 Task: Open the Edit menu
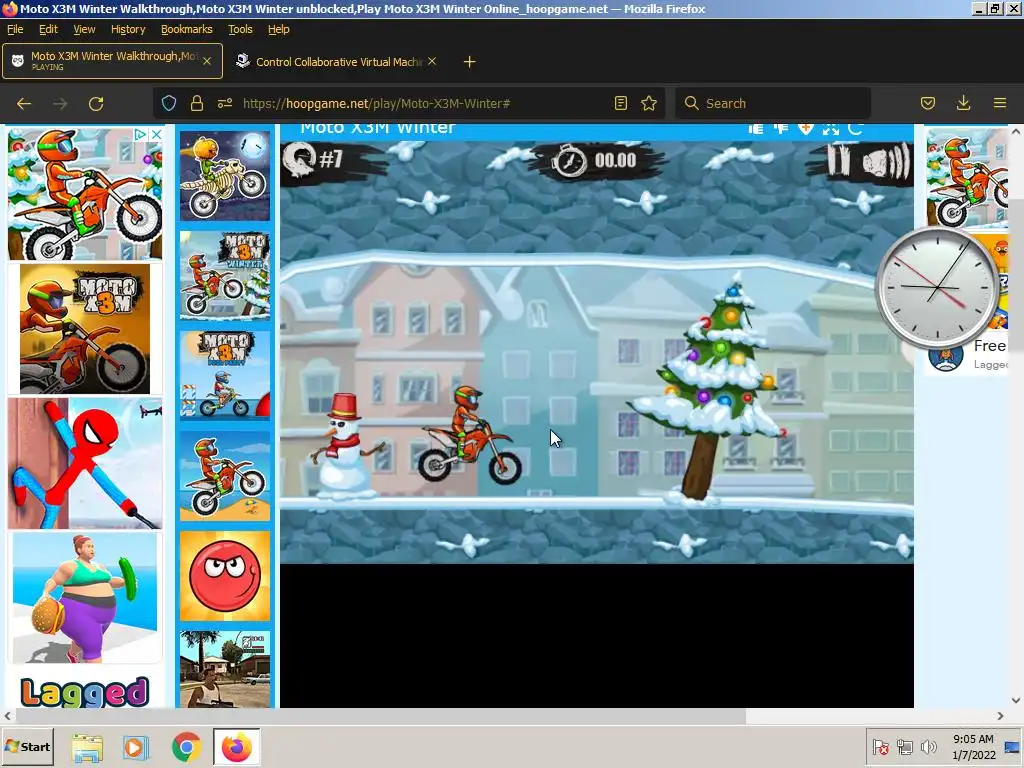pos(48,29)
